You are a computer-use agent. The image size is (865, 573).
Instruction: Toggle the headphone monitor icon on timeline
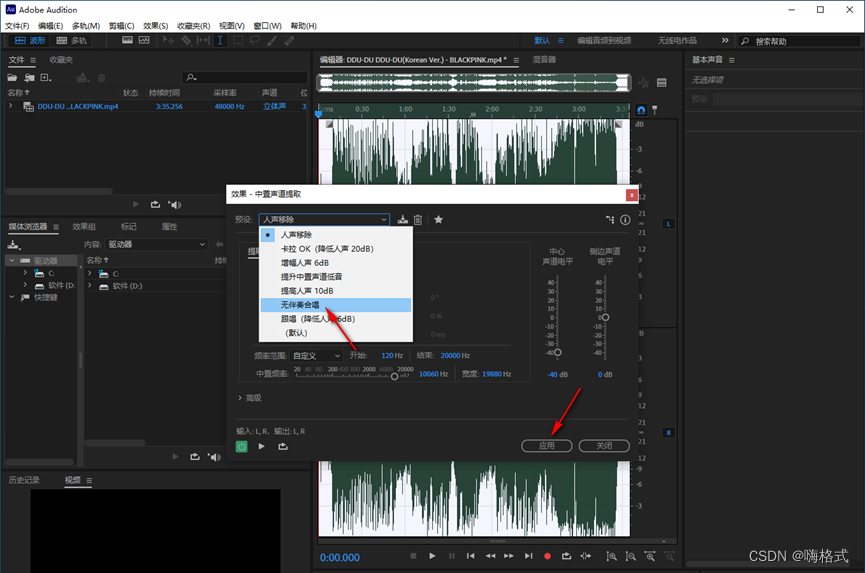tap(641, 110)
